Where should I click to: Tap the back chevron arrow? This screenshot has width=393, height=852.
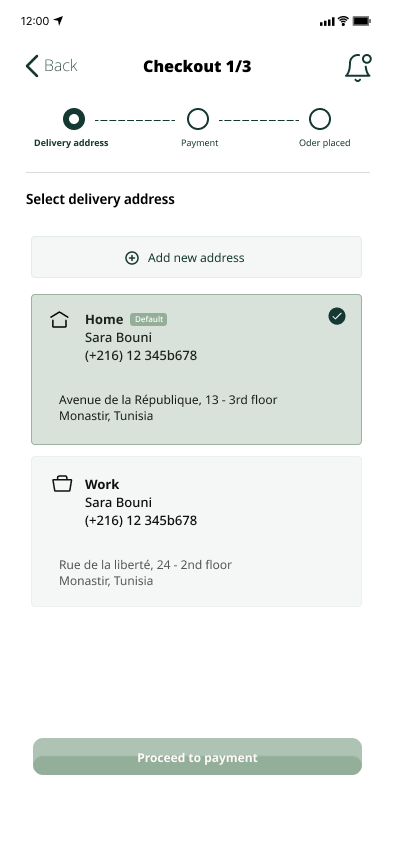click(32, 66)
